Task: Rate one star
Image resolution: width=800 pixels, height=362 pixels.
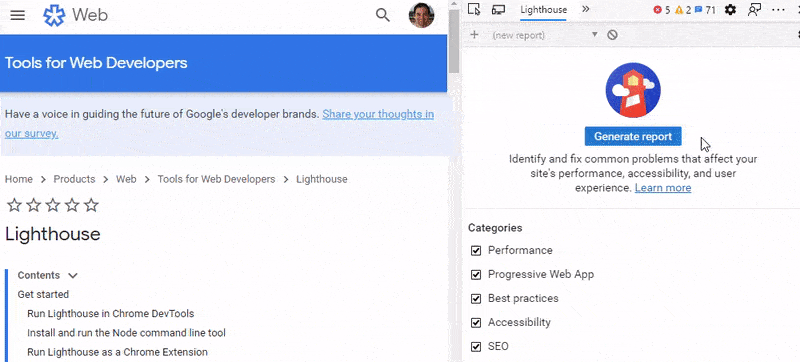Action: (14, 205)
